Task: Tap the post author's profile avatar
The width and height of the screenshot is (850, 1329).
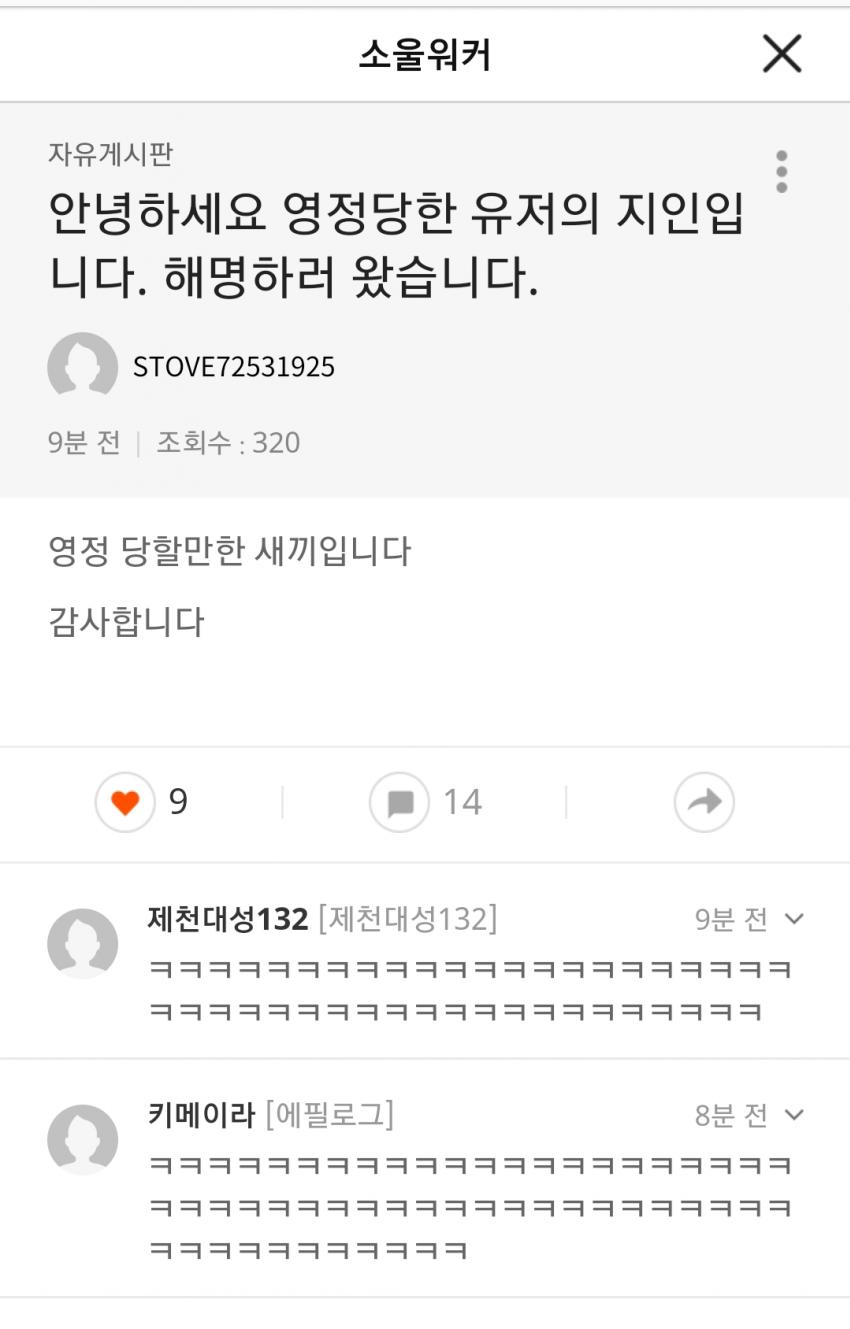Action: click(x=82, y=367)
